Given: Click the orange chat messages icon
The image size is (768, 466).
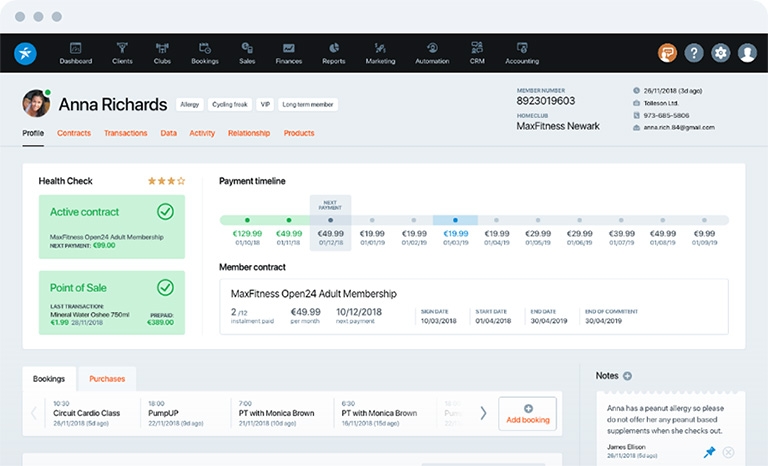Looking at the screenshot, I should click(667, 52).
